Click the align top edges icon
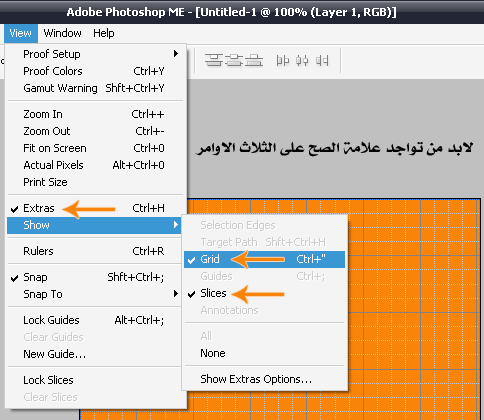Screen dimensions: 484x420 coord(214,60)
